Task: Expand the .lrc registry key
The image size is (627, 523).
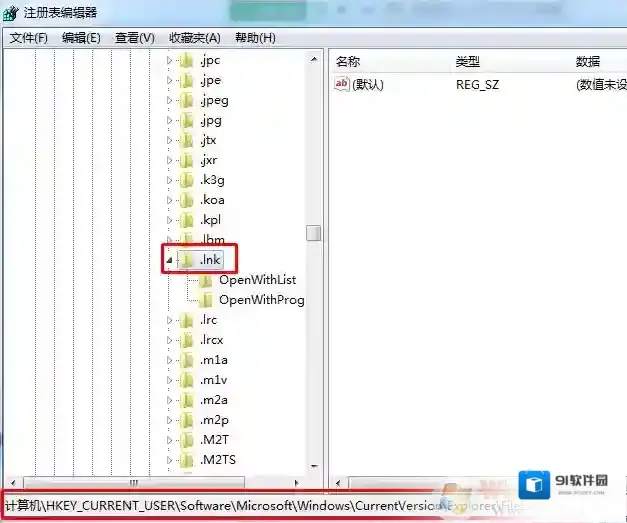Action: (x=170, y=320)
